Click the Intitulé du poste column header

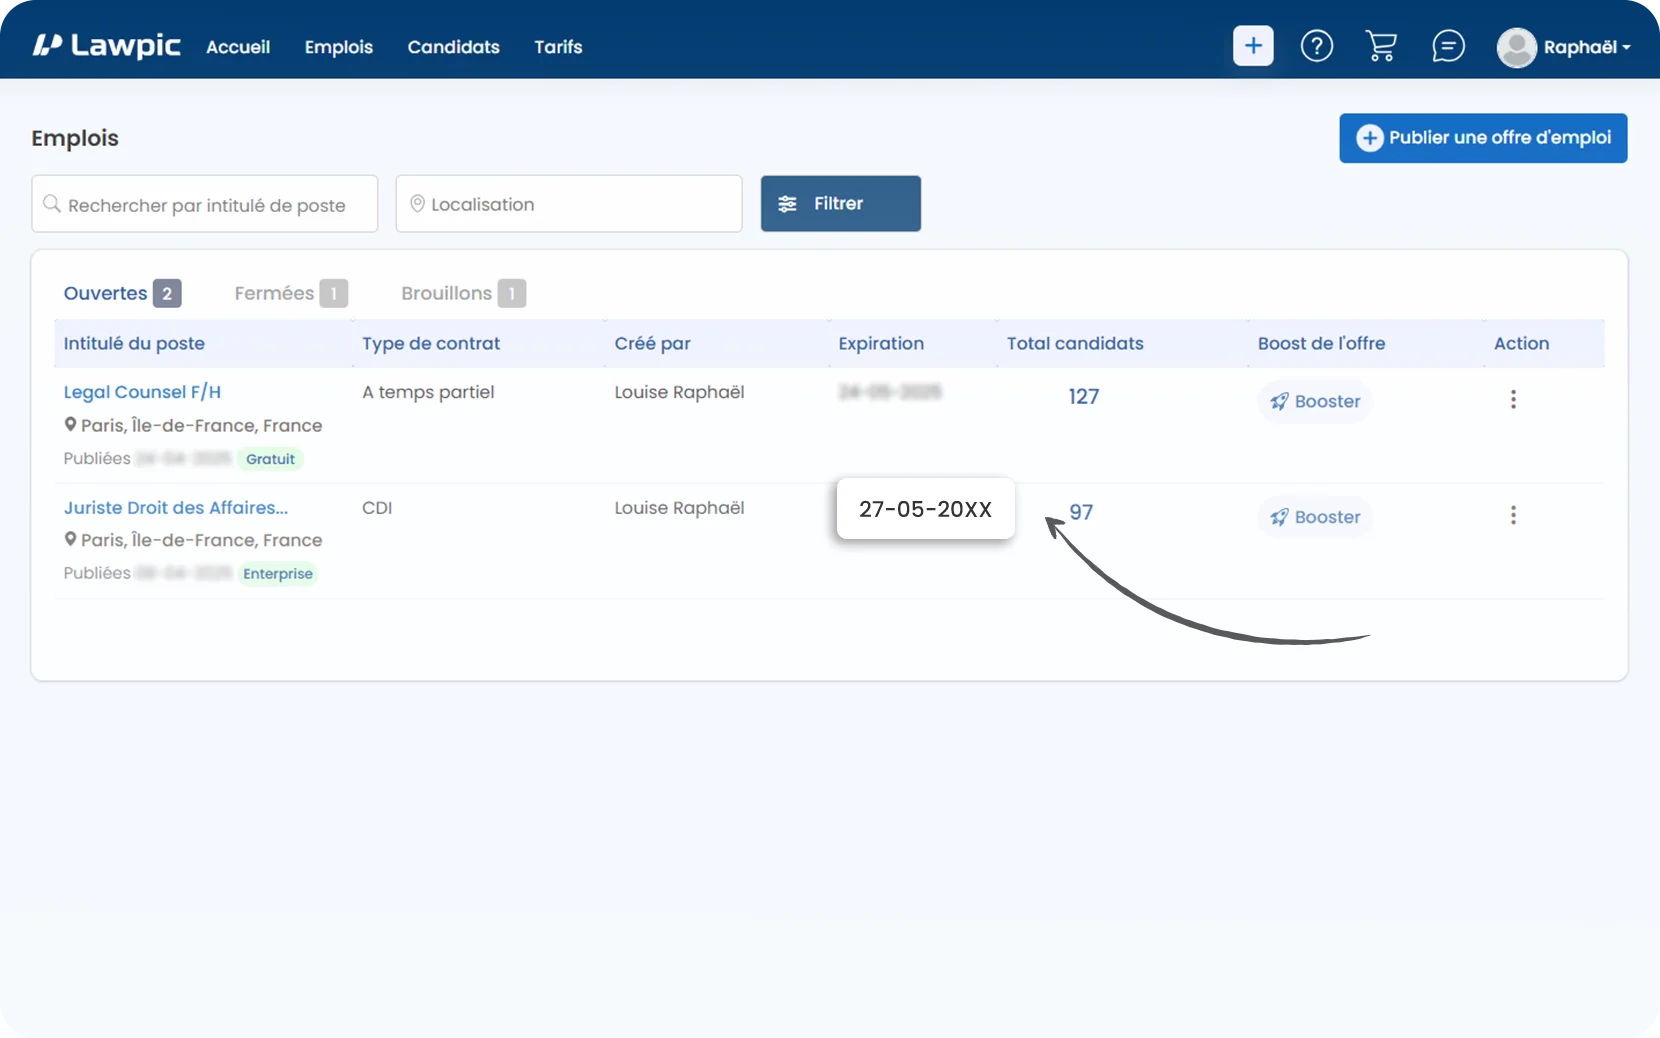tap(134, 344)
